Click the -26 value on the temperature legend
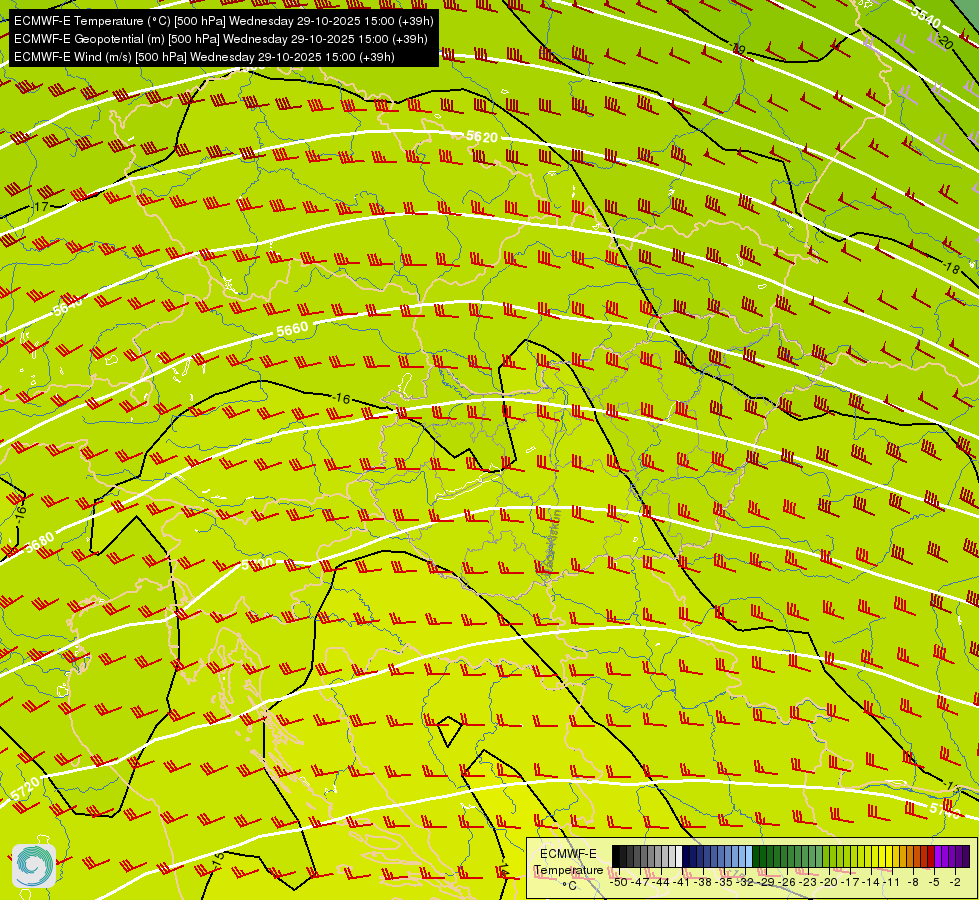This screenshot has width=979, height=900. pyautogui.click(x=787, y=882)
